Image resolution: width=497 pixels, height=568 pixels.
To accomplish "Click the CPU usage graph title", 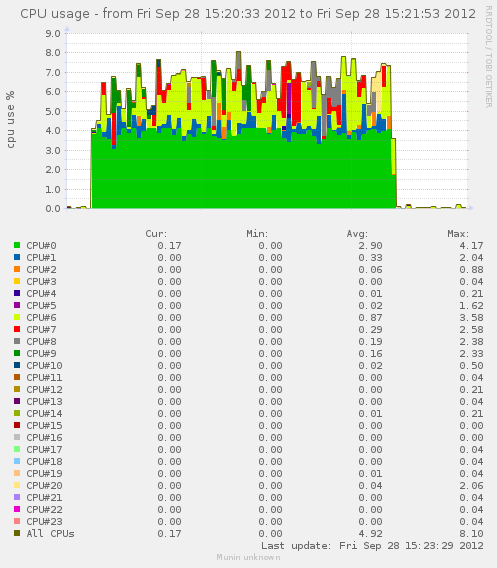I will 248,14.
